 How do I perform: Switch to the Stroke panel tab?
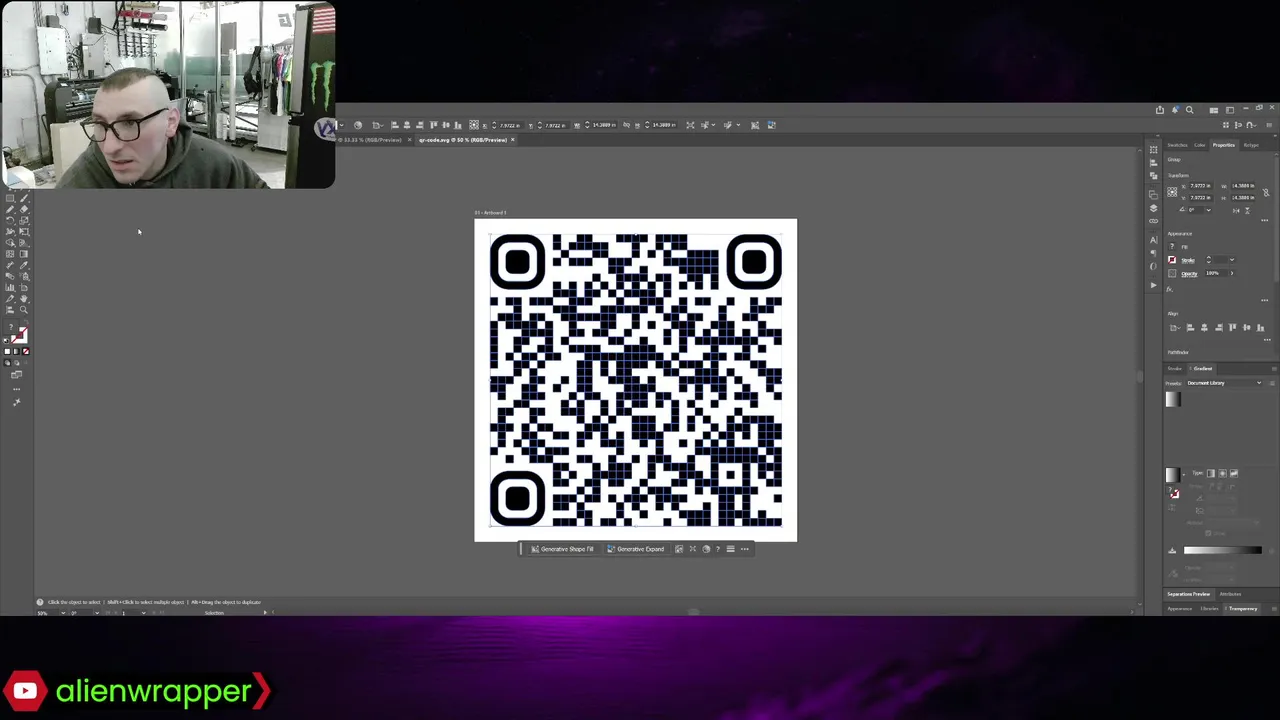pyautogui.click(x=1175, y=368)
